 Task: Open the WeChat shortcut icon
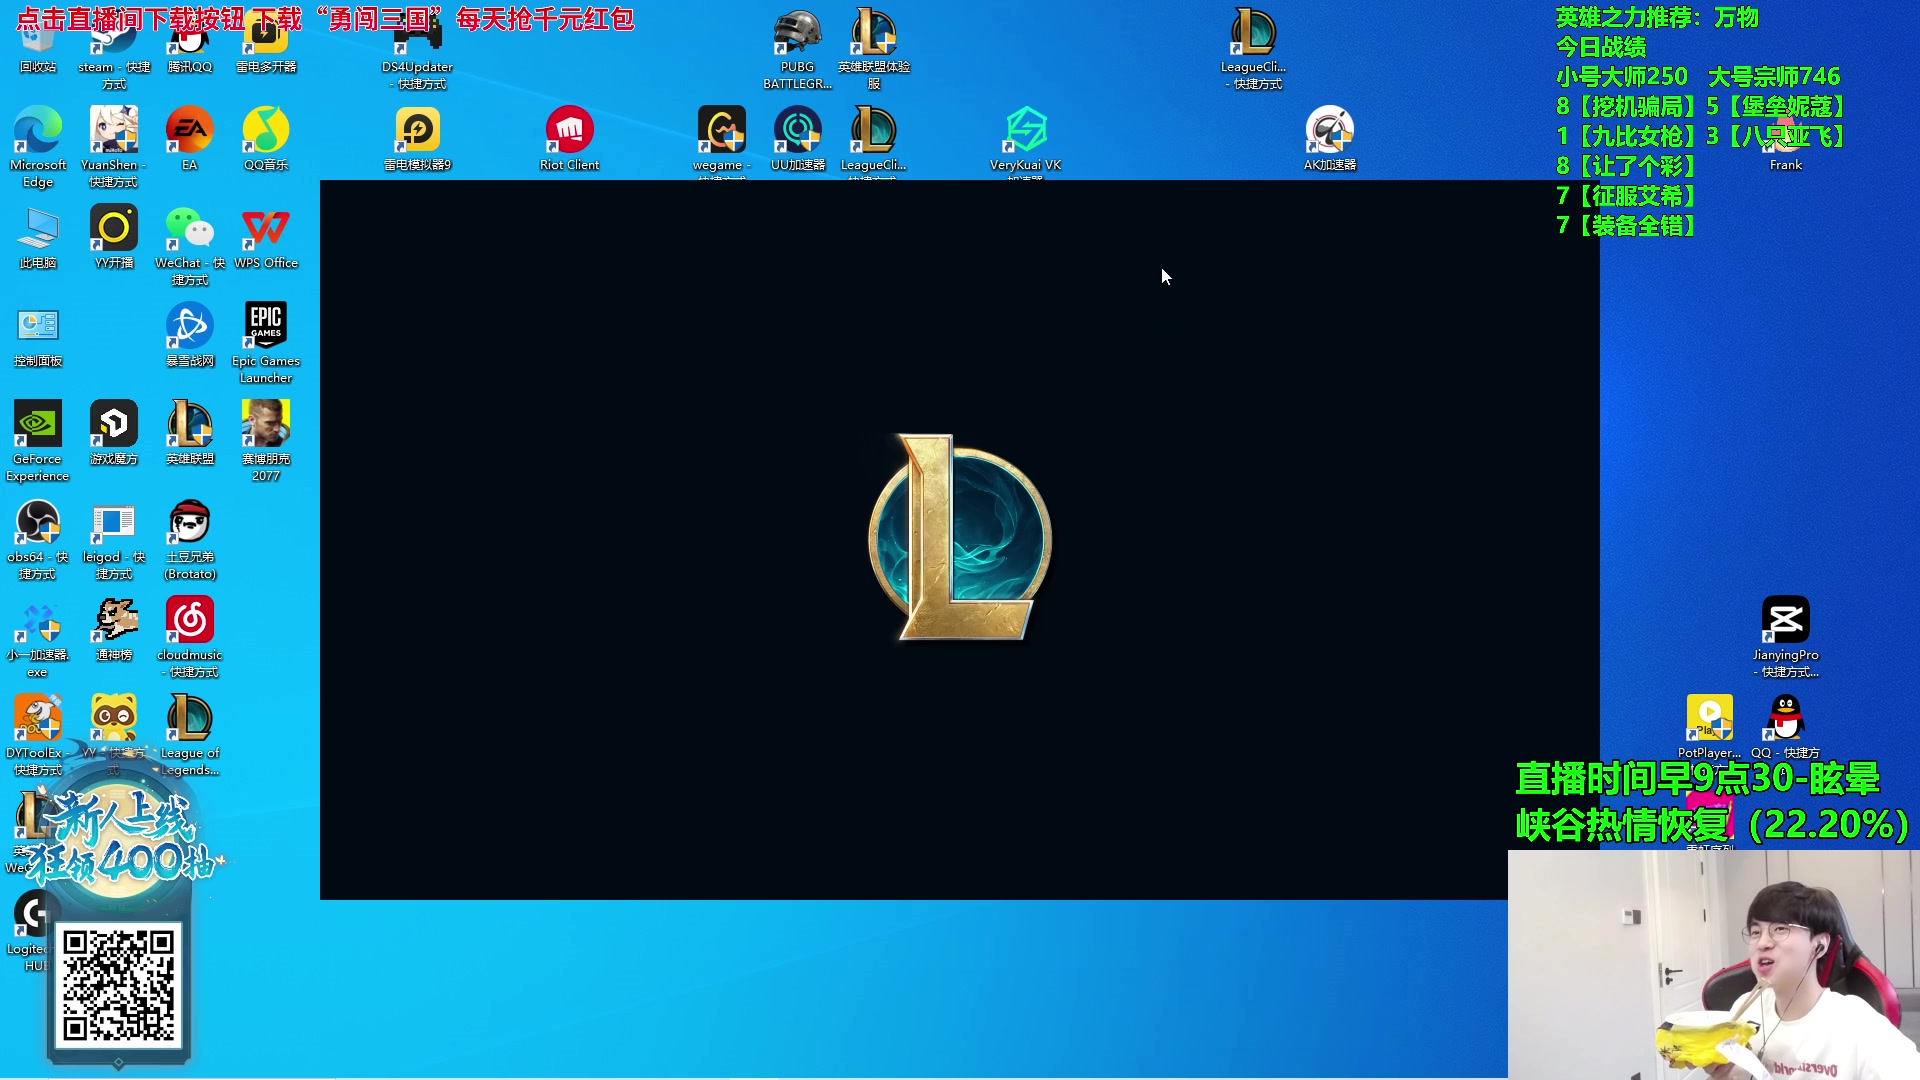tap(189, 245)
